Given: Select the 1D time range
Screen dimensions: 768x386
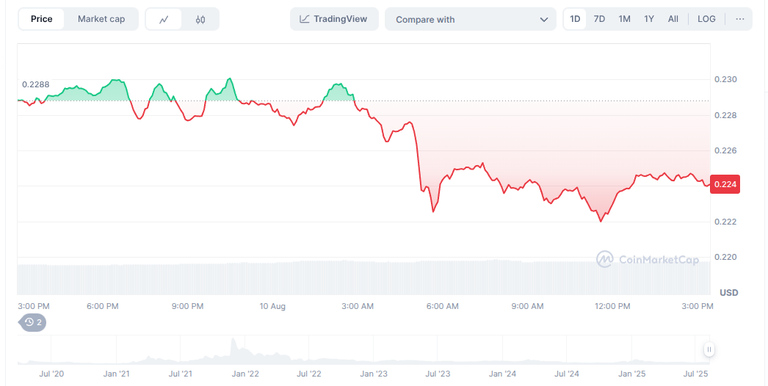Looking at the screenshot, I should click(x=575, y=19).
